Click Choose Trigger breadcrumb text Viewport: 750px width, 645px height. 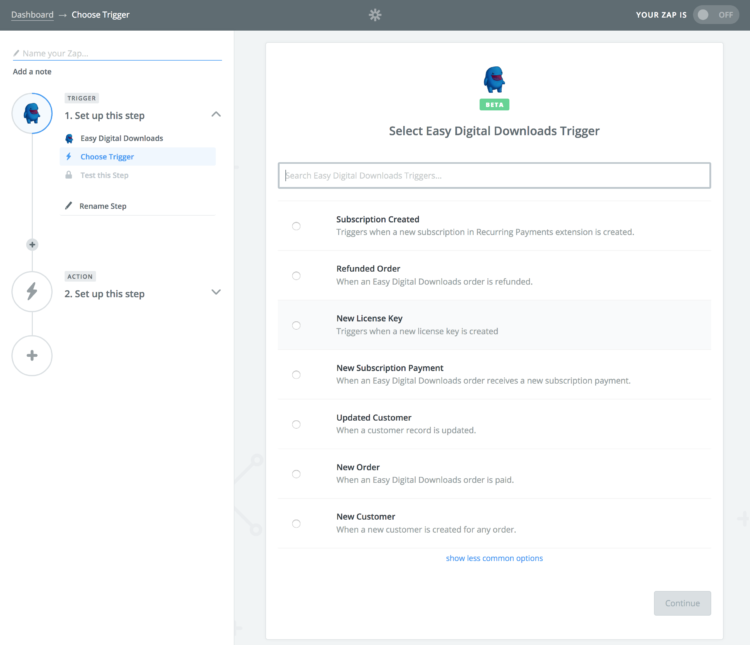pyautogui.click(x=100, y=15)
